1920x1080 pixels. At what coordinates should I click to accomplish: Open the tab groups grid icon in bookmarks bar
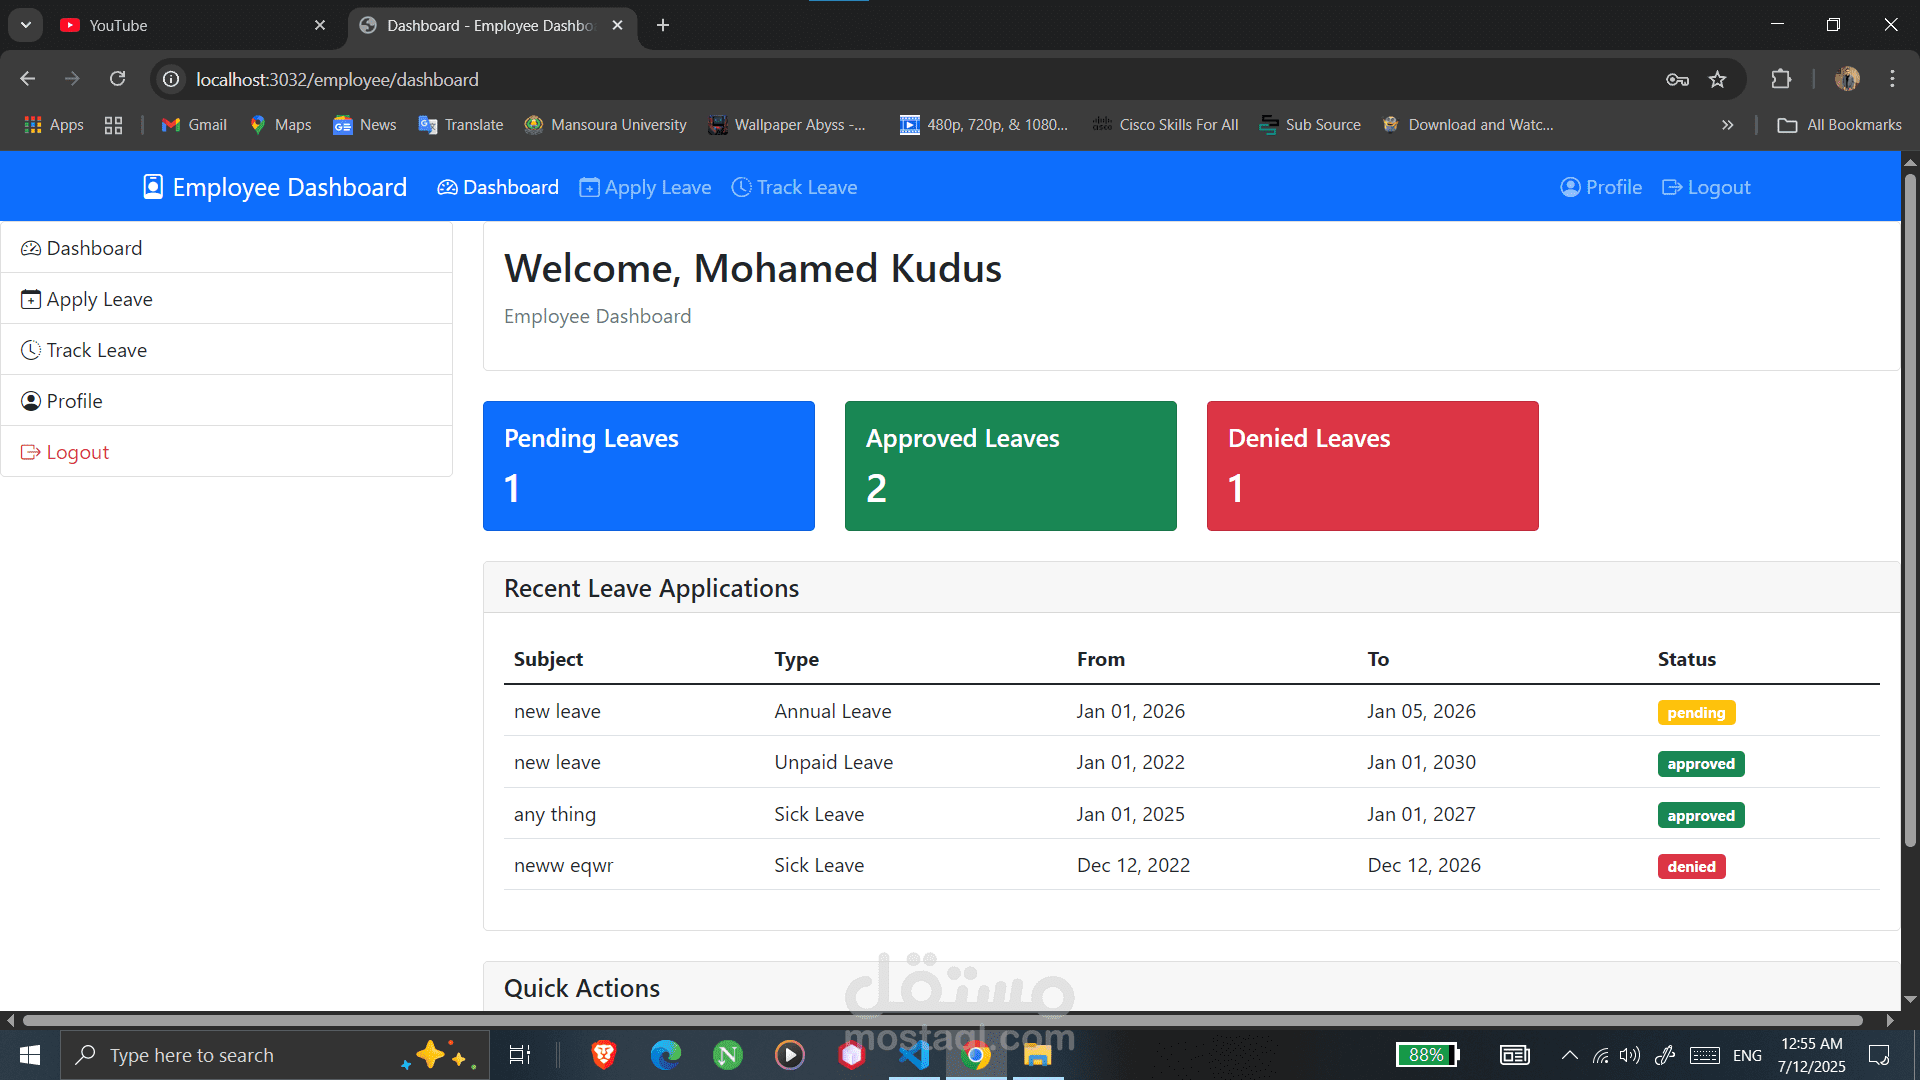click(x=113, y=125)
